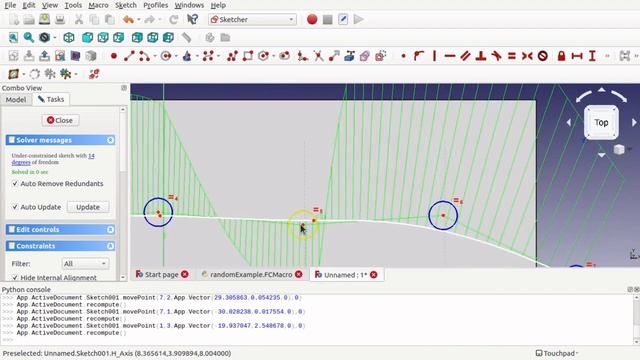
Task: Apply Perpendicular constraint
Action: point(481,56)
